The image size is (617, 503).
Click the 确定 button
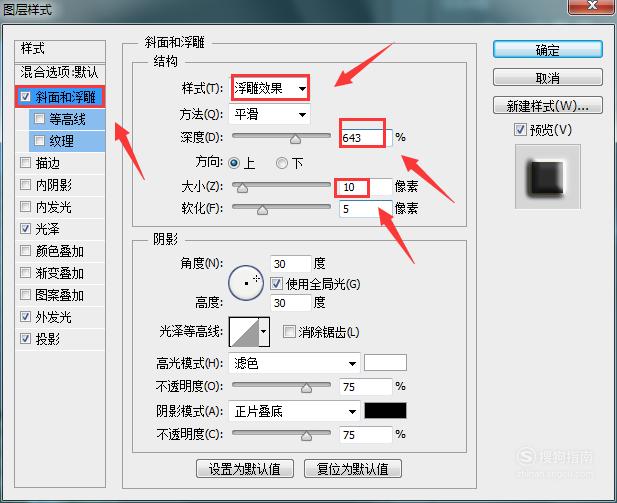click(x=547, y=50)
